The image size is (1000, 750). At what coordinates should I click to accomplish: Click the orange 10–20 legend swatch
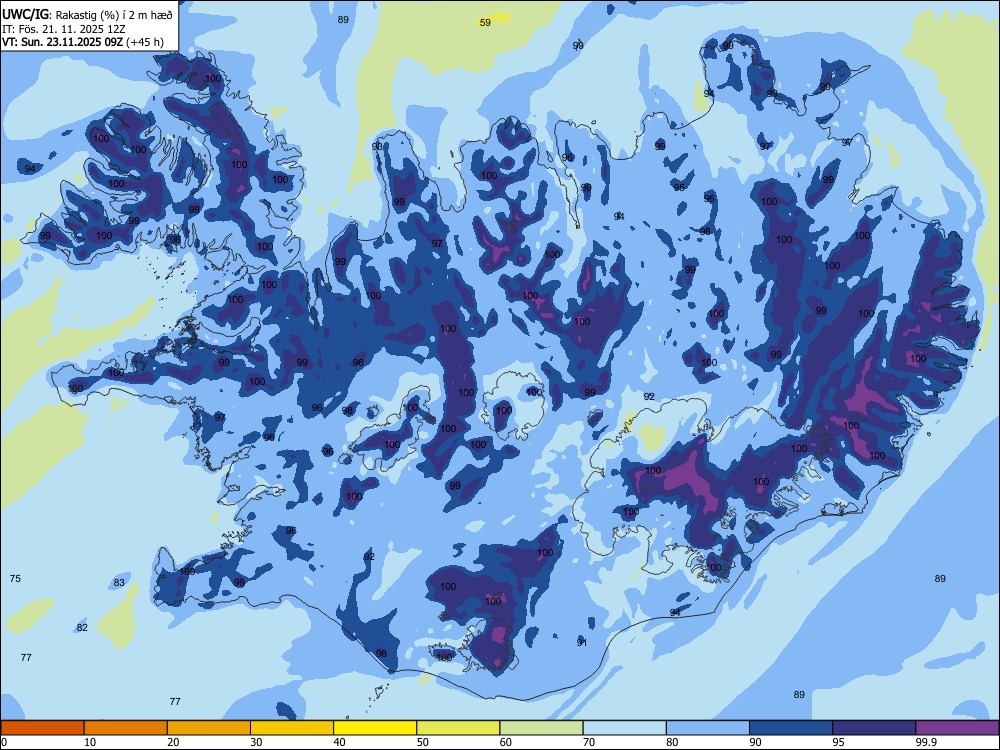[x=126, y=728]
